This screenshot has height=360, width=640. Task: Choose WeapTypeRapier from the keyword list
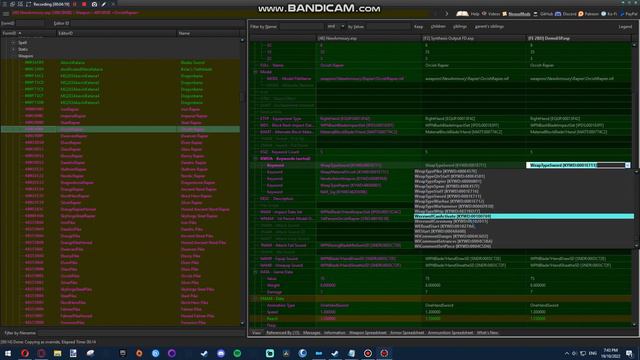coord(448,181)
